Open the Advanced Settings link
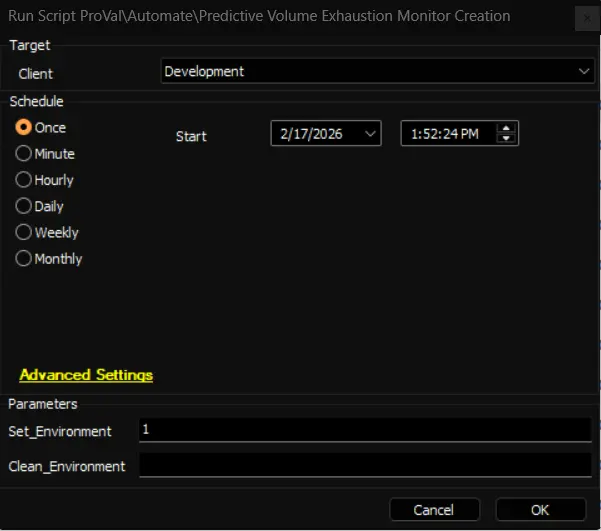This screenshot has width=601, height=531. click(86, 375)
